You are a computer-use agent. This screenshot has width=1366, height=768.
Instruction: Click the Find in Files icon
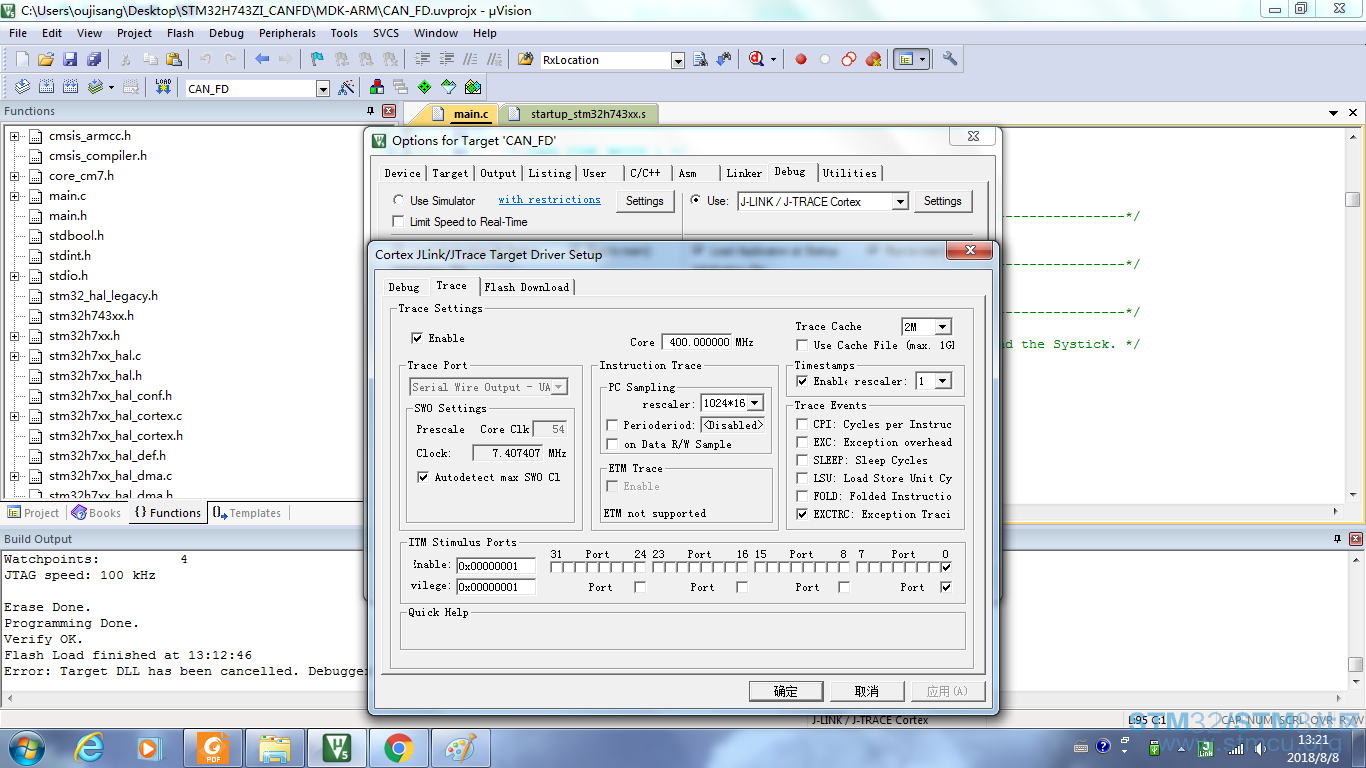click(526, 60)
